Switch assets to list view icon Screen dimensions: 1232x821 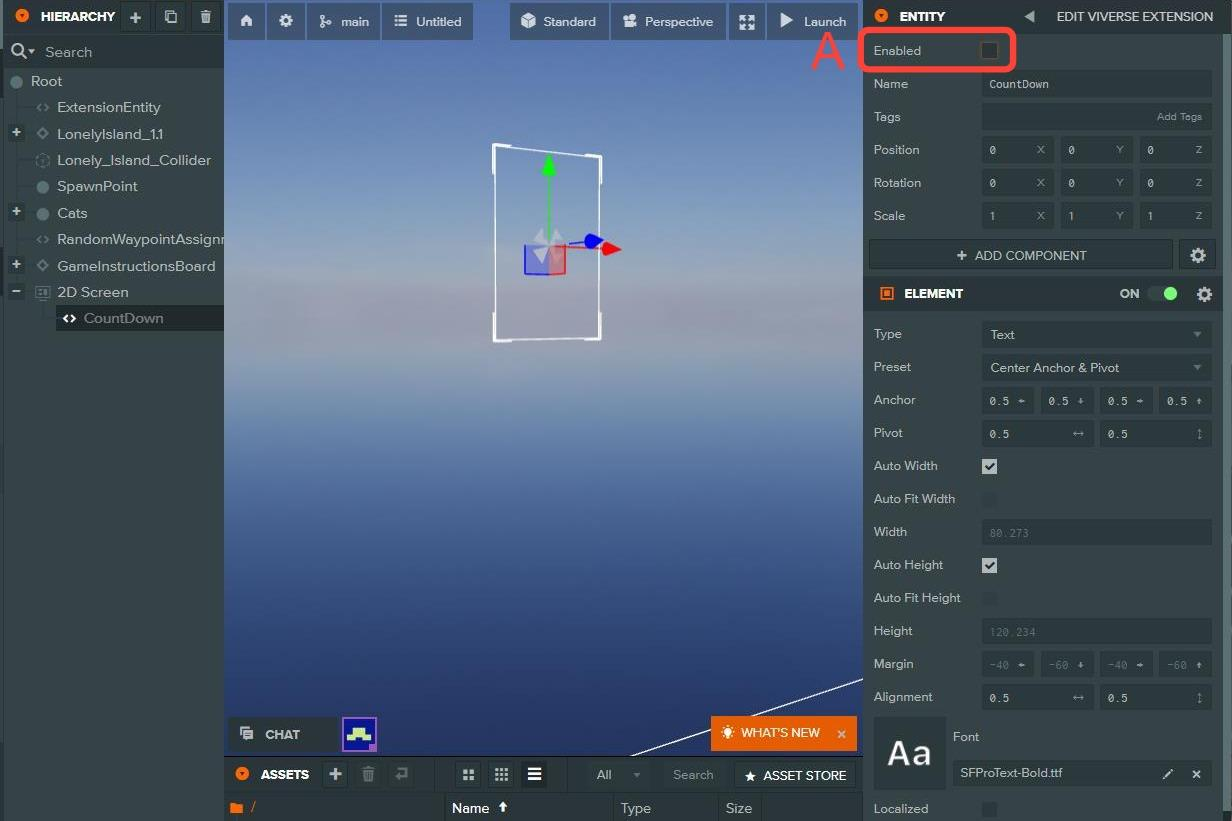tap(534, 775)
